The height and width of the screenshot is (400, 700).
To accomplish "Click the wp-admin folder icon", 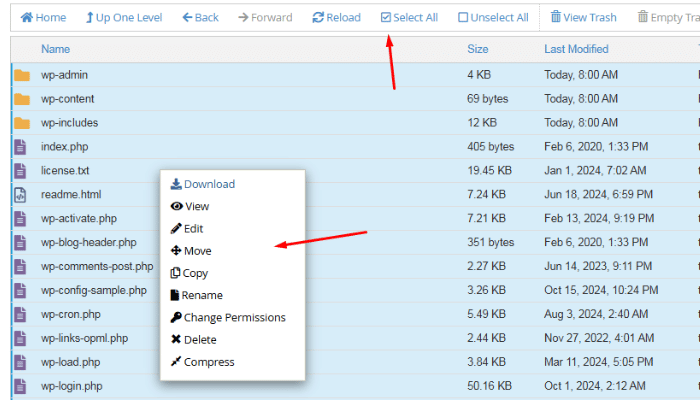I will [x=21, y=75].
